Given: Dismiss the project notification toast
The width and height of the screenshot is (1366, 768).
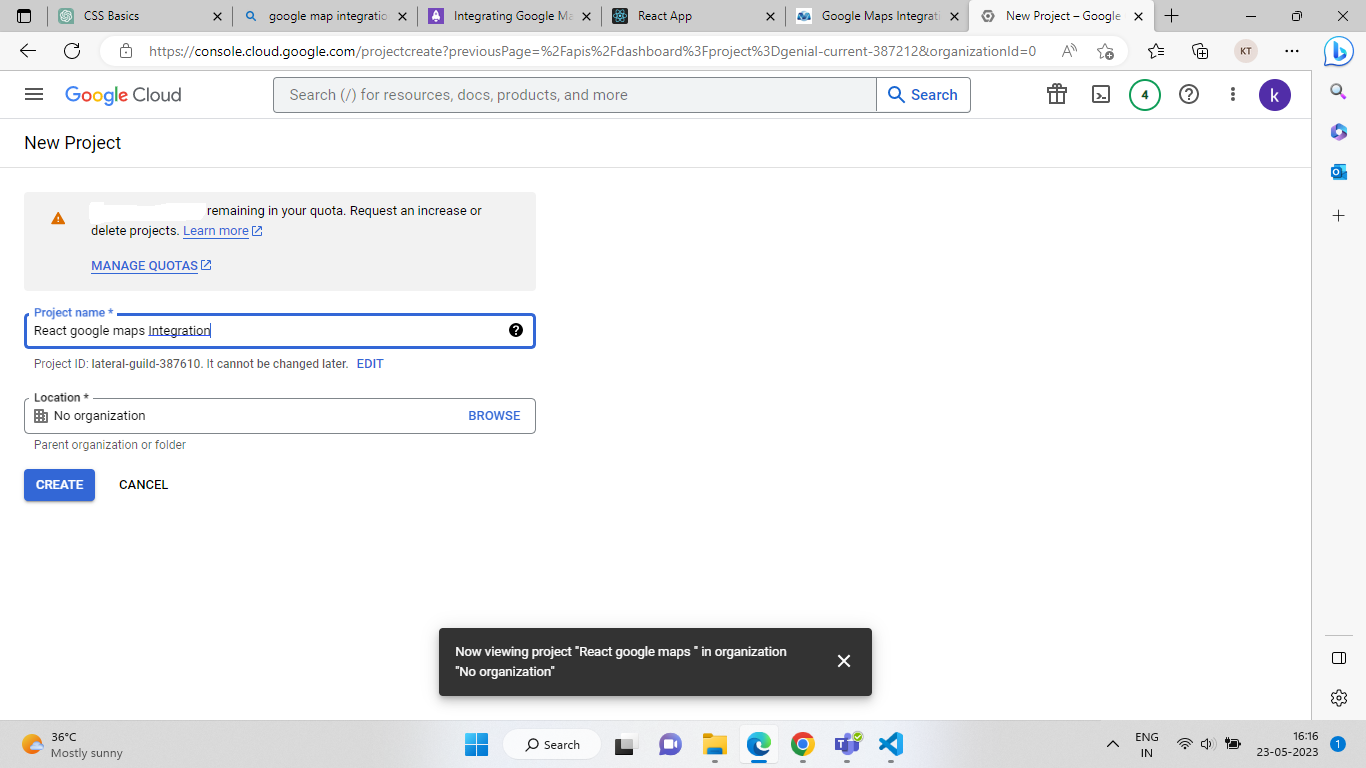Looking at the screenshot, I should 844,661.
